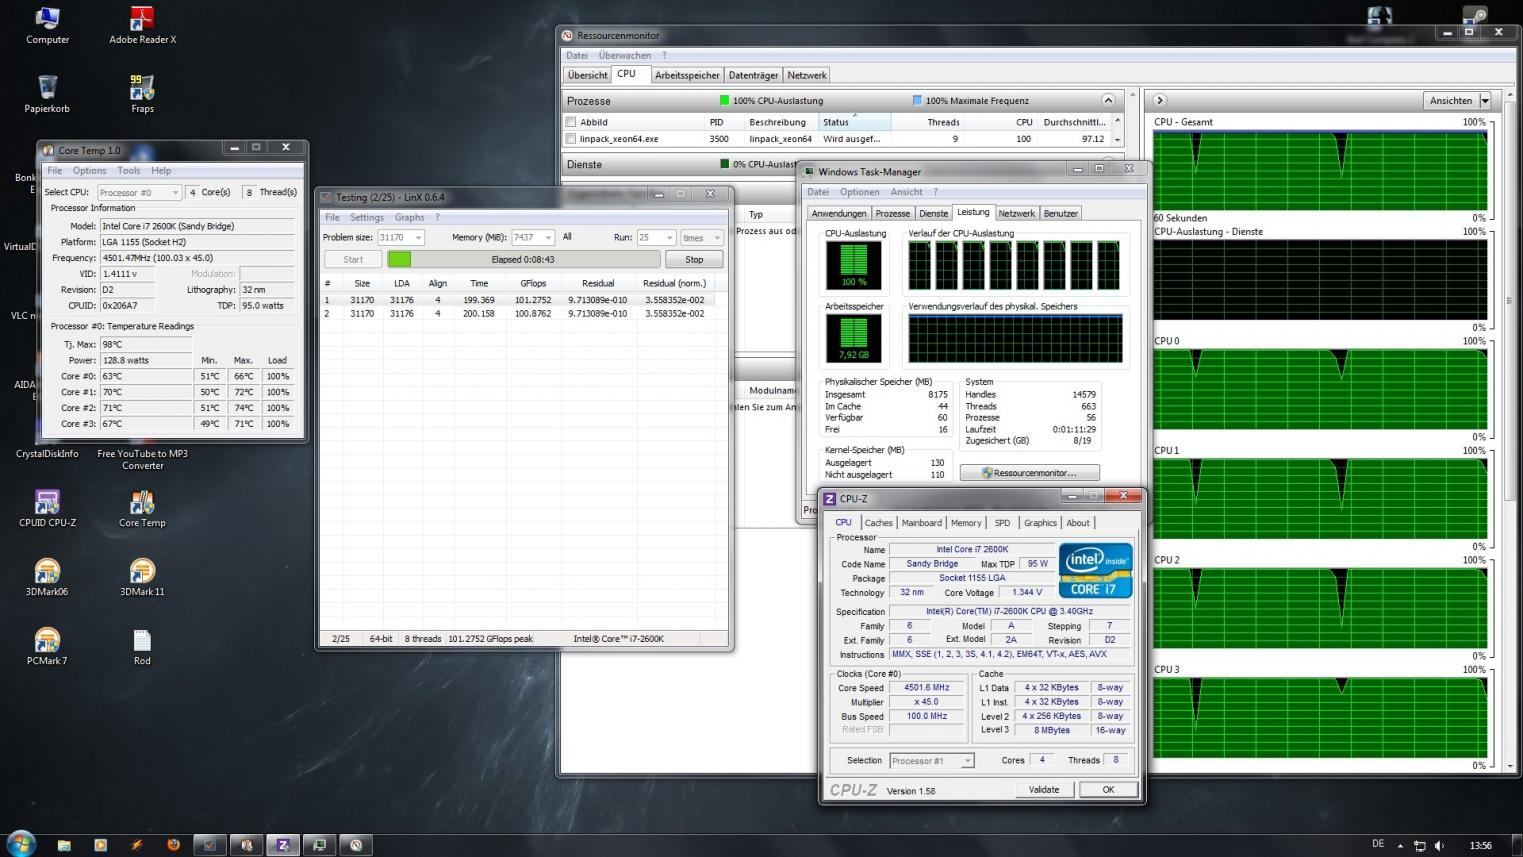Screen dimensions: 1523x857
Task: Select LinX result row with 200.158 time
Action: (x=524, y=314)
